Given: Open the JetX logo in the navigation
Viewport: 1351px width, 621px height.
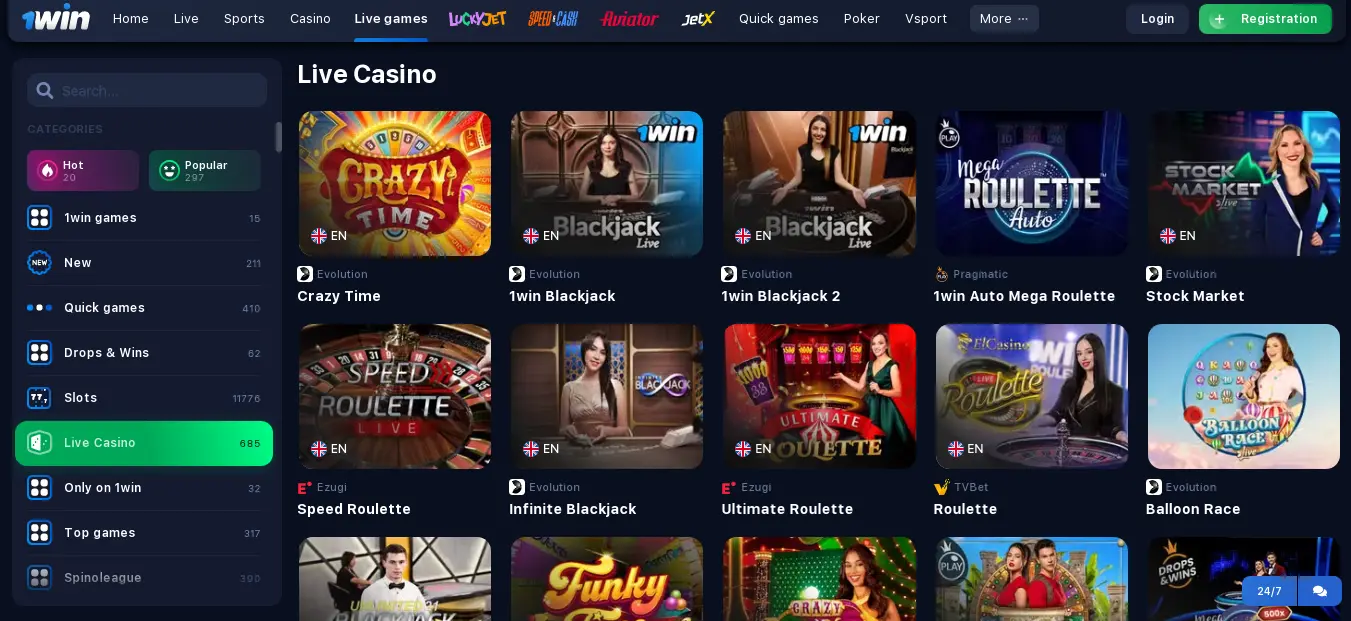Looking at the screenshot, I should pos(698,19).
